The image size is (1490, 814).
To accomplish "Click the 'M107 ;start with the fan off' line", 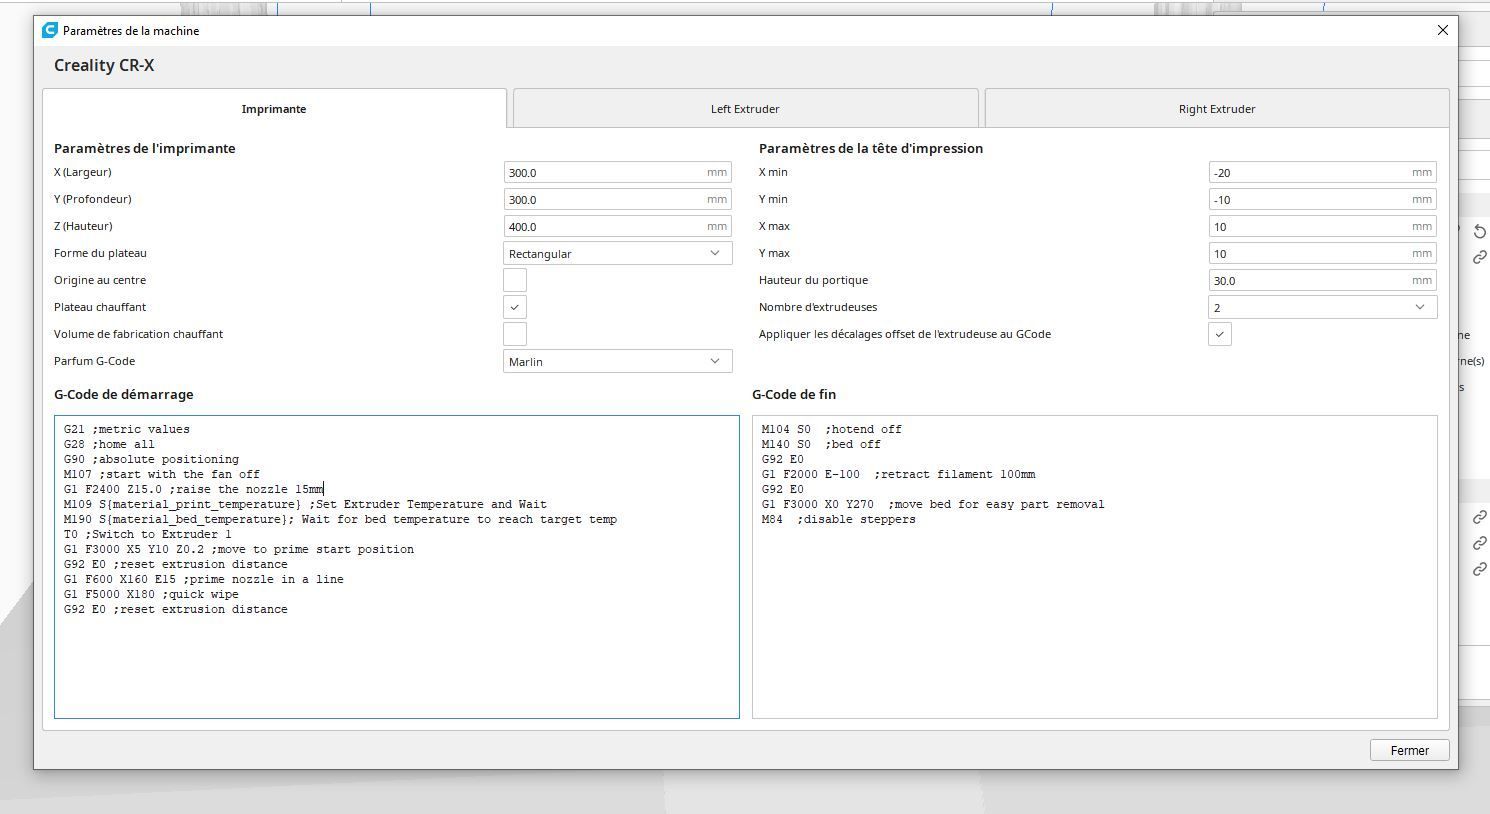I will [161, 474].
